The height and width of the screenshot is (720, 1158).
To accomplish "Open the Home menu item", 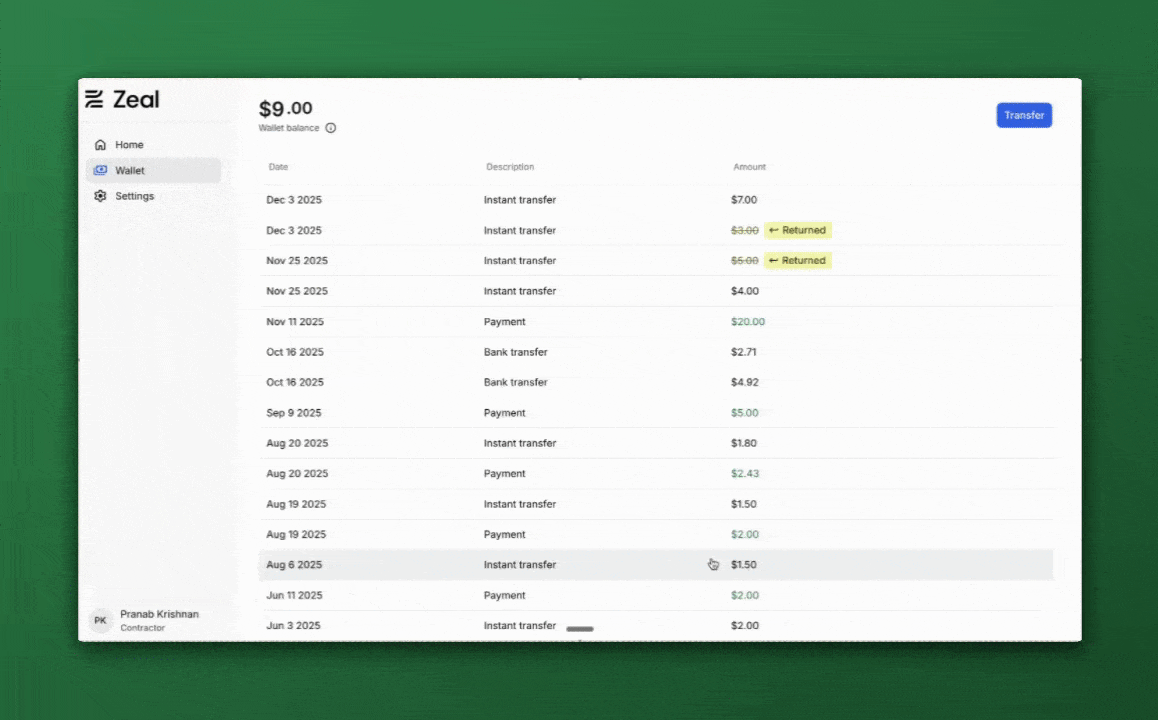I will point(129,145).
